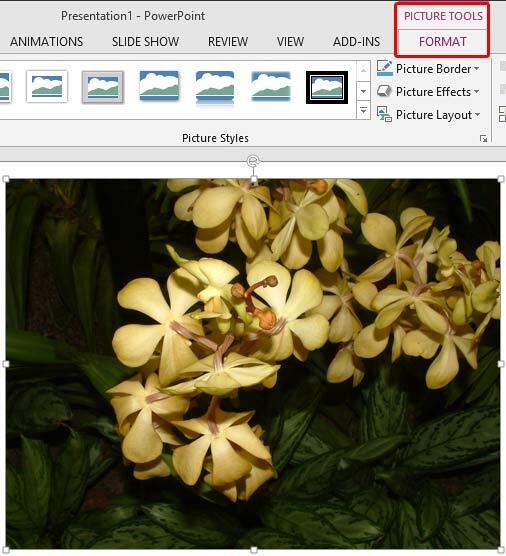Open the FORMAT tab under Picture Tools
The height and width of the screenshot is (556, 506).
click(x=442, y=41)
